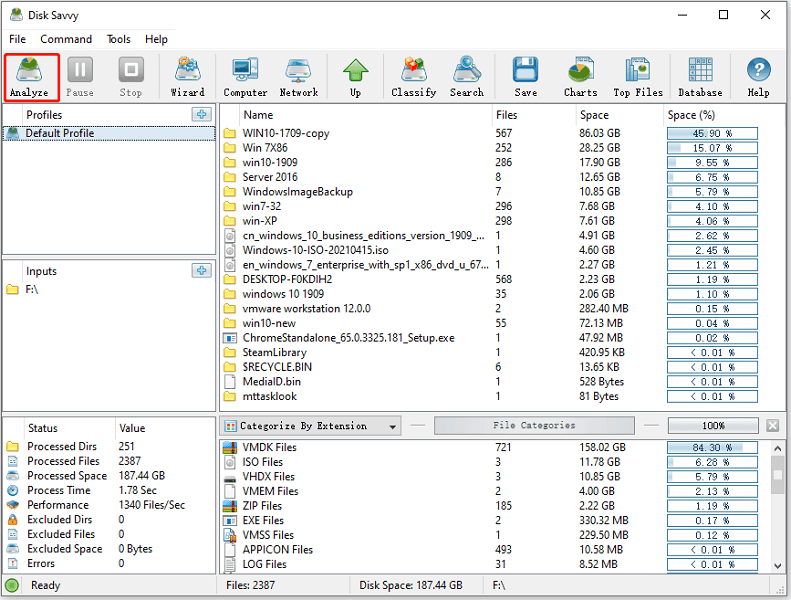791x600 pixels.
Task: Open the Database toolbar icon
Action: pyautogui.click(x=700, y=77)
